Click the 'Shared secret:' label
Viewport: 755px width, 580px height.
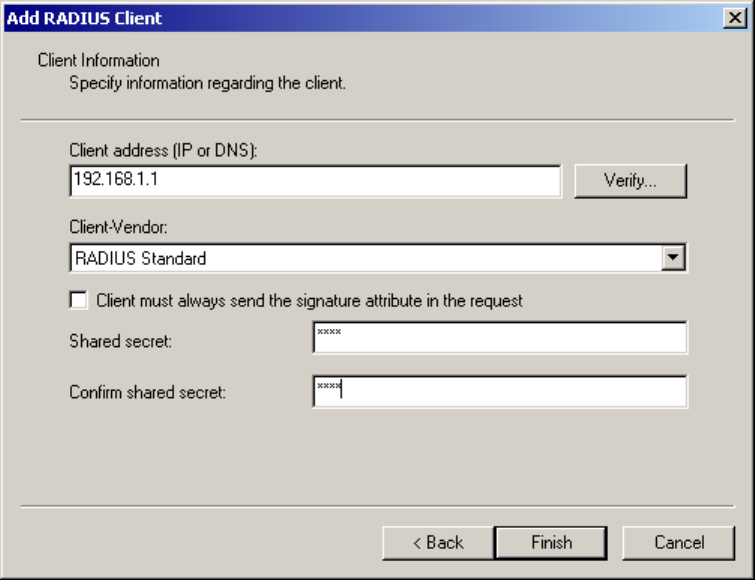(x=120, y=341)
